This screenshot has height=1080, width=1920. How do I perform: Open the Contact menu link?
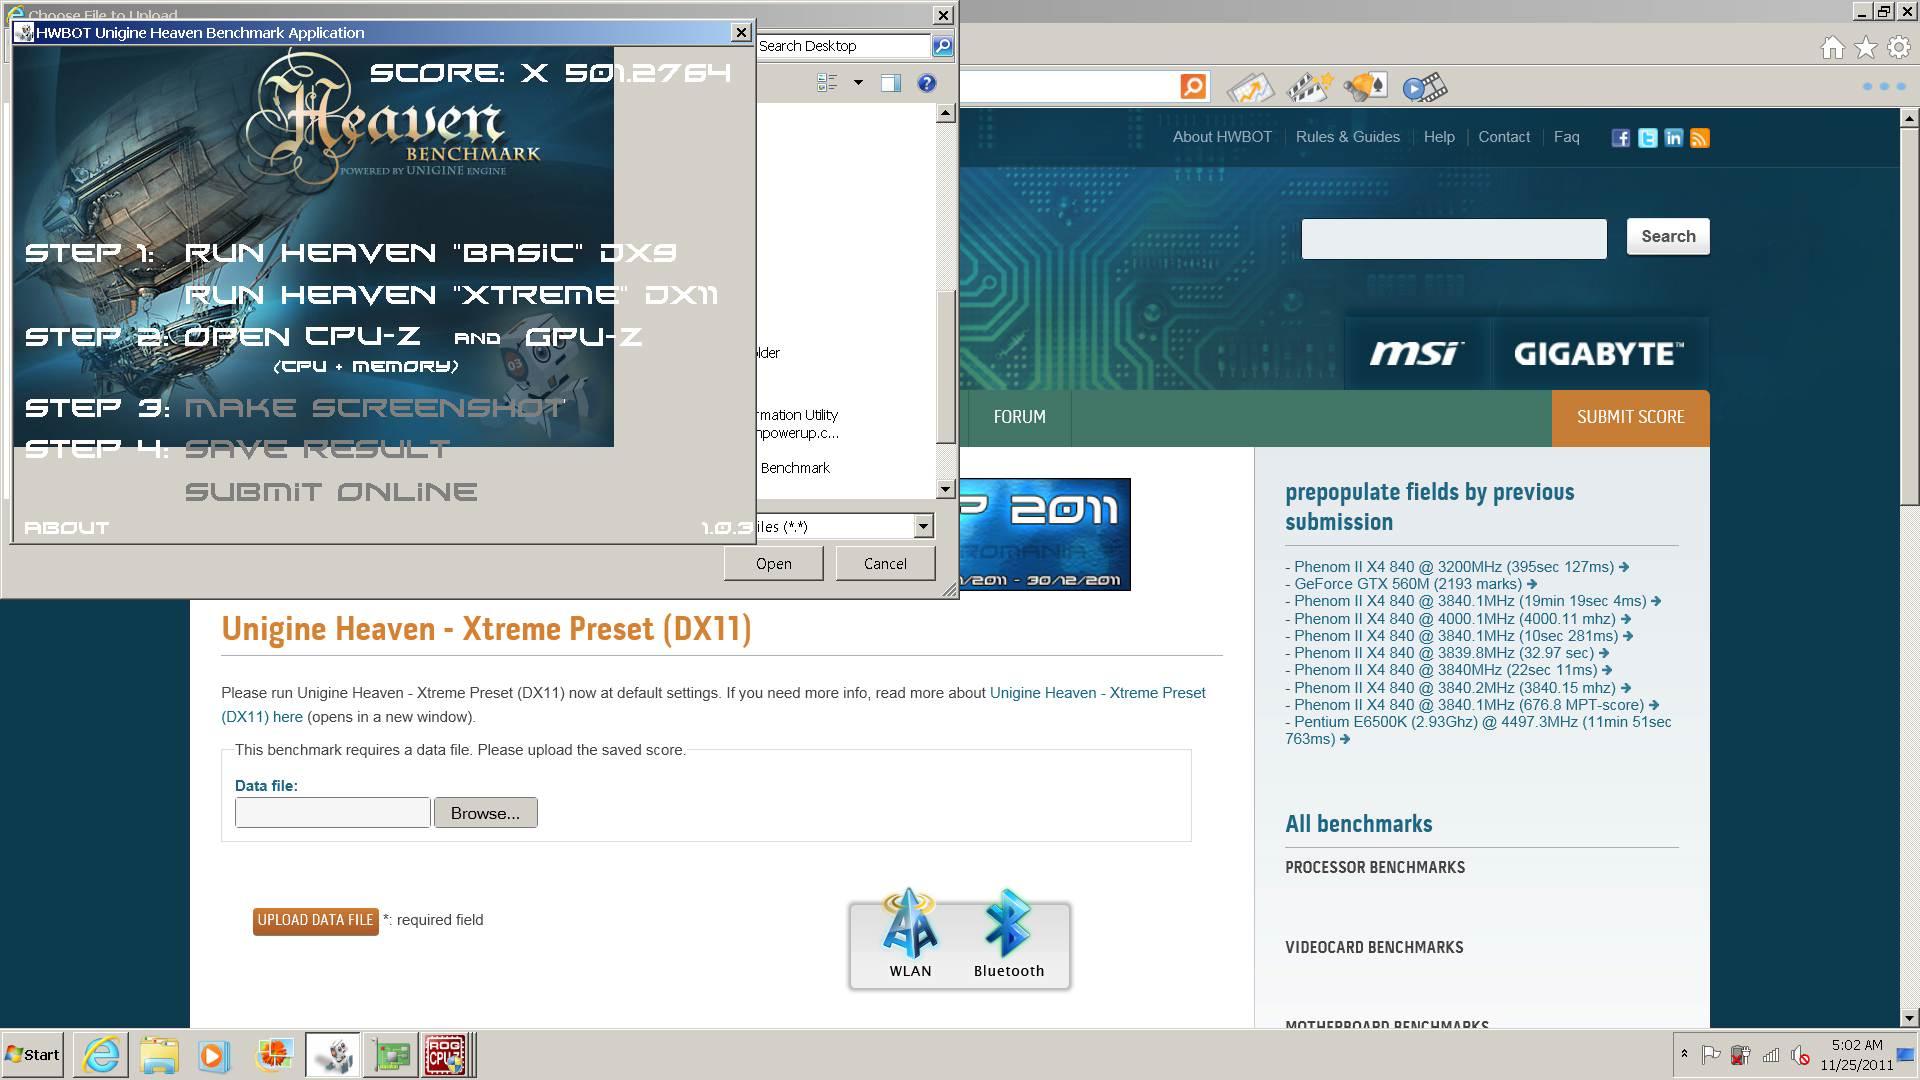tap(1504, 137)
